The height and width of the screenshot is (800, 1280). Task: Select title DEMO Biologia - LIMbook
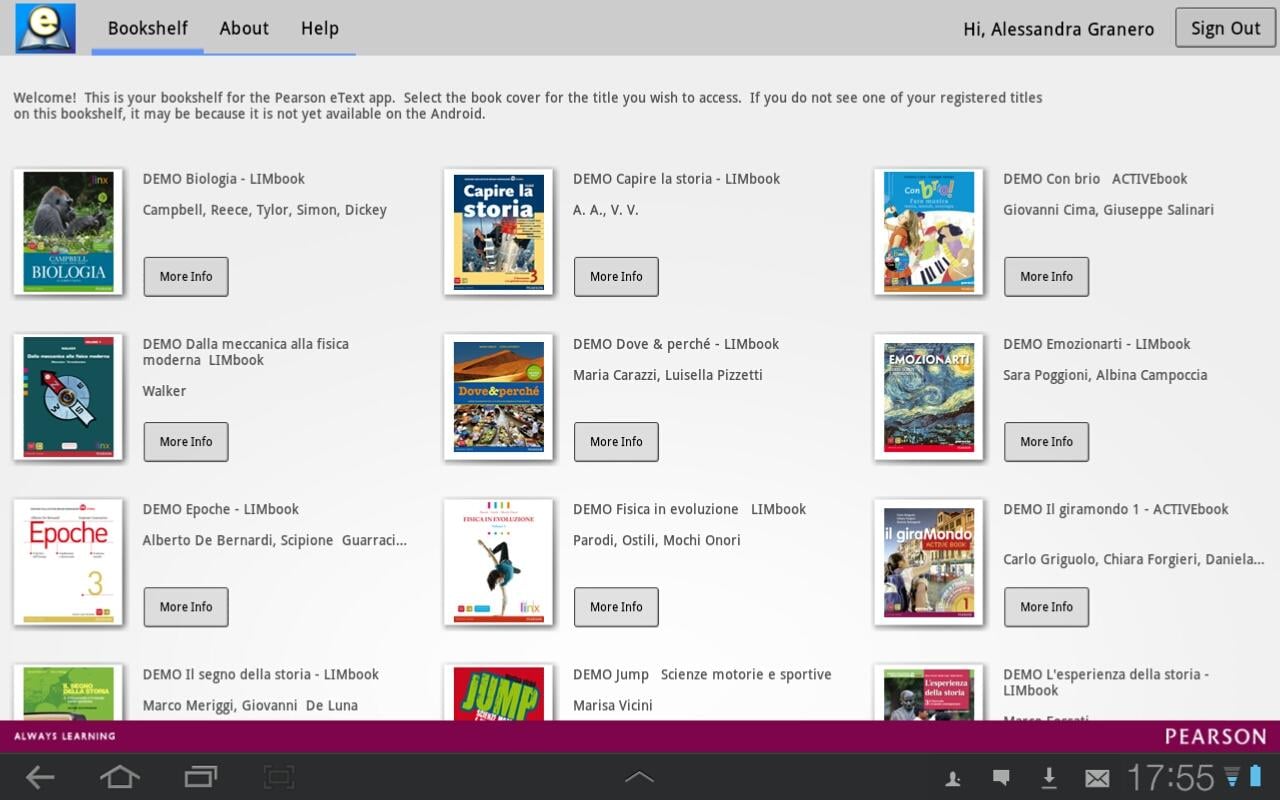(x=224, y=179)
